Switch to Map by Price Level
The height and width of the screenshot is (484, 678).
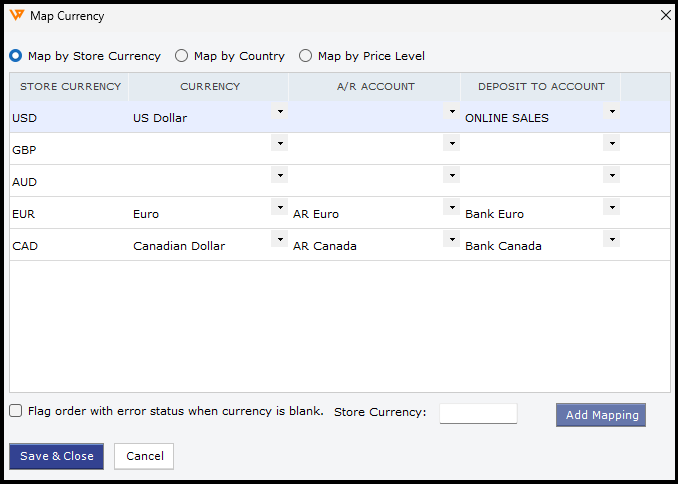(x=306, y=56)
